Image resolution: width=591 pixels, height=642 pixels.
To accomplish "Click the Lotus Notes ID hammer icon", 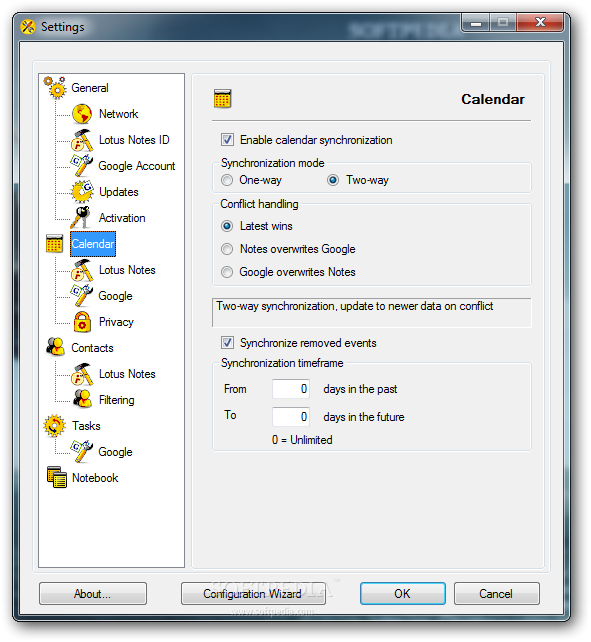I will (82, 140).
